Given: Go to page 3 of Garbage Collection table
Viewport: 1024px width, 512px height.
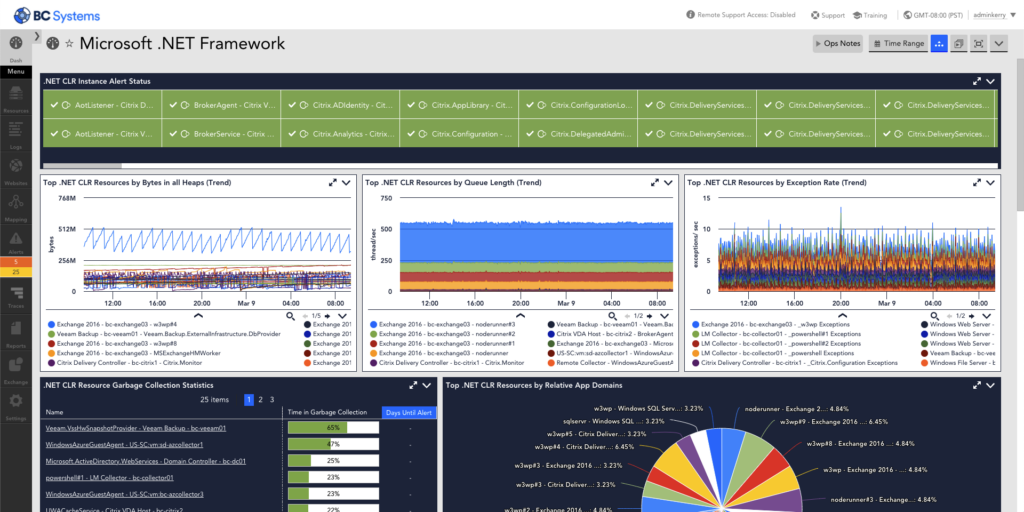Looking at the screenshot, I should tap(272, 400).
